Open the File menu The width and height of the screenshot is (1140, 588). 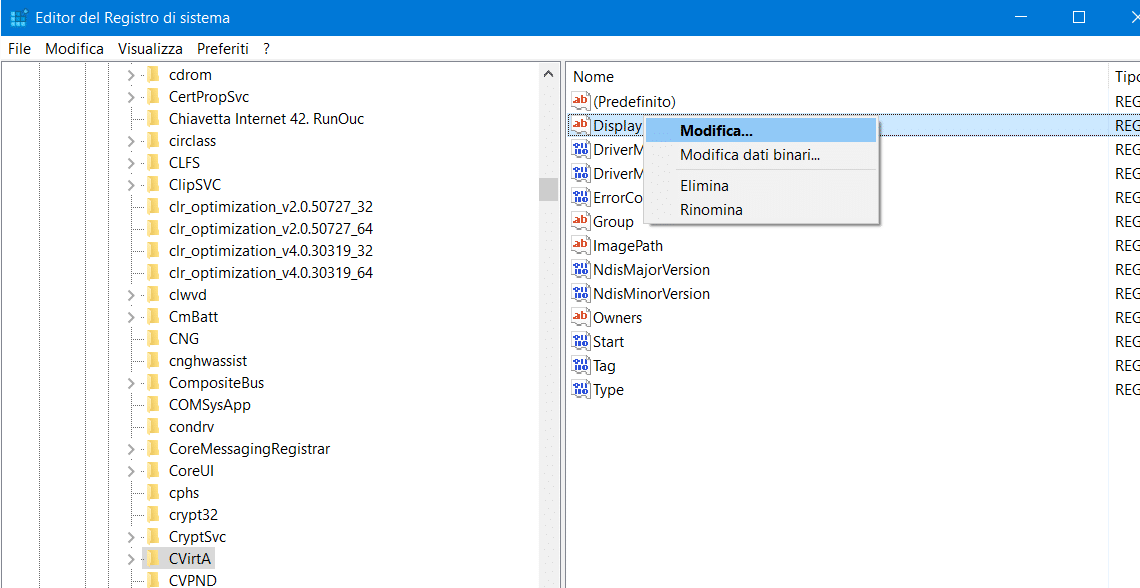tap(20, 49)
